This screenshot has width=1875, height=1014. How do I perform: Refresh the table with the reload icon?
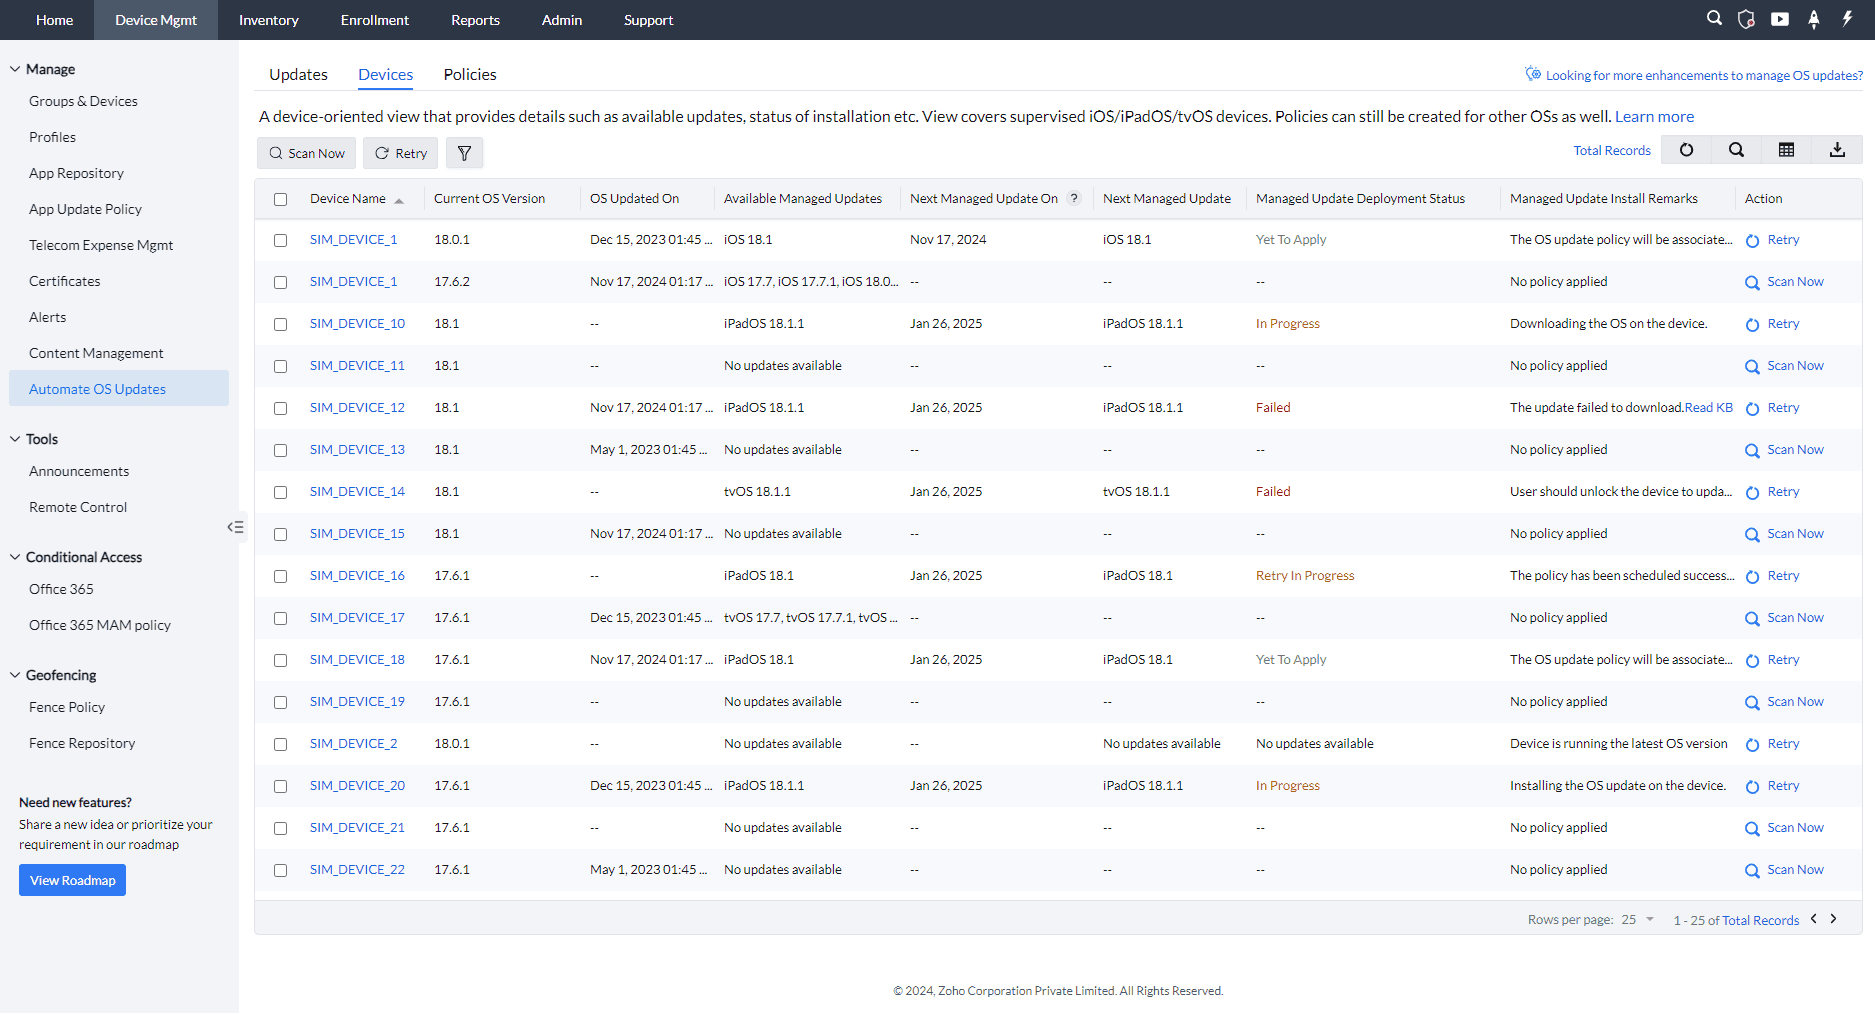[1687, 150]
